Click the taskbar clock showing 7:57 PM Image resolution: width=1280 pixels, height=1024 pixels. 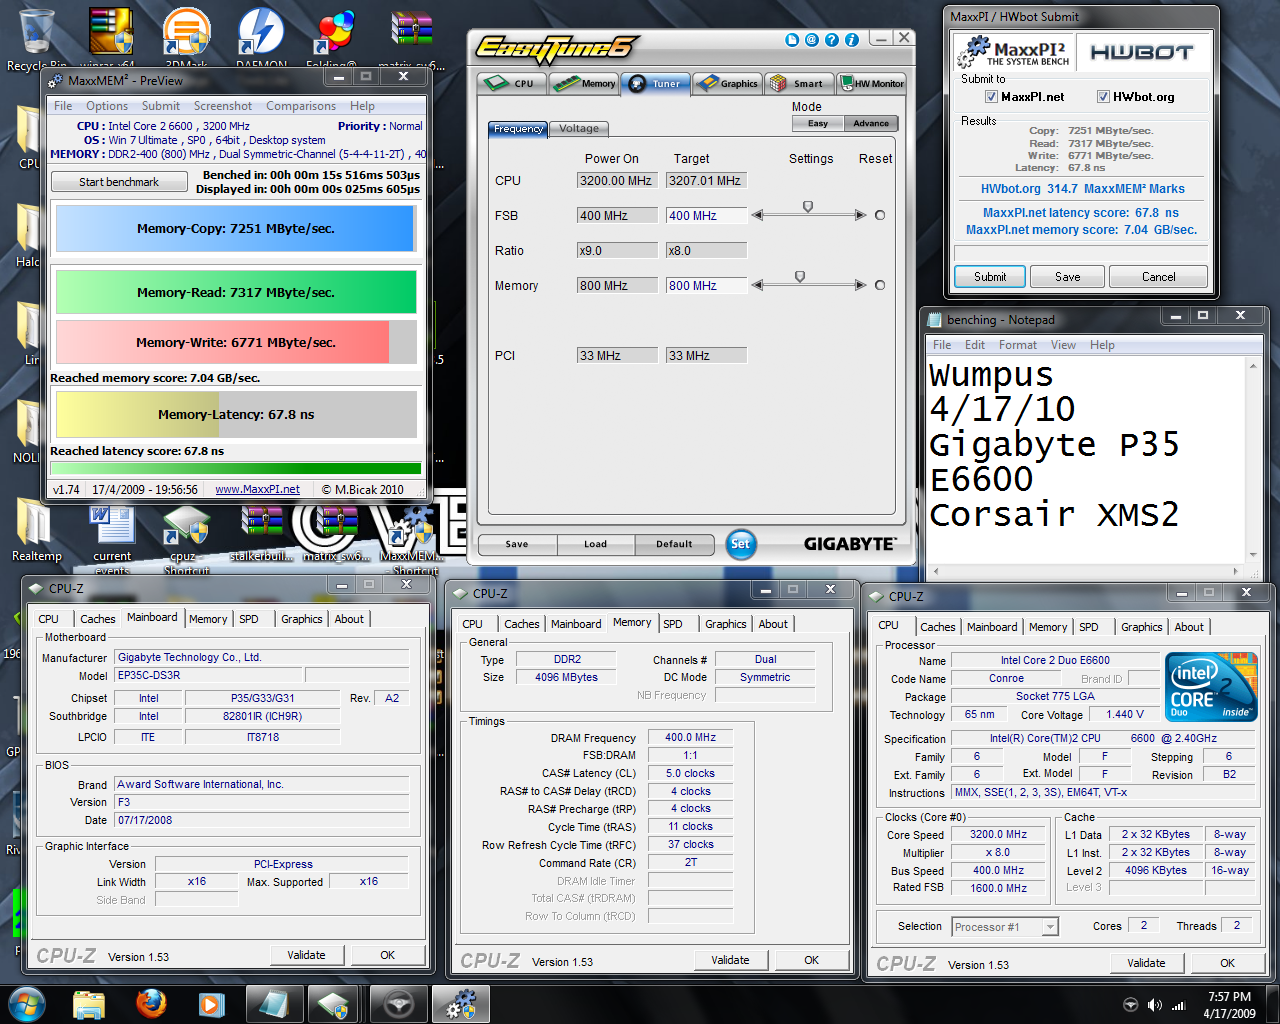point(1229,1005)
